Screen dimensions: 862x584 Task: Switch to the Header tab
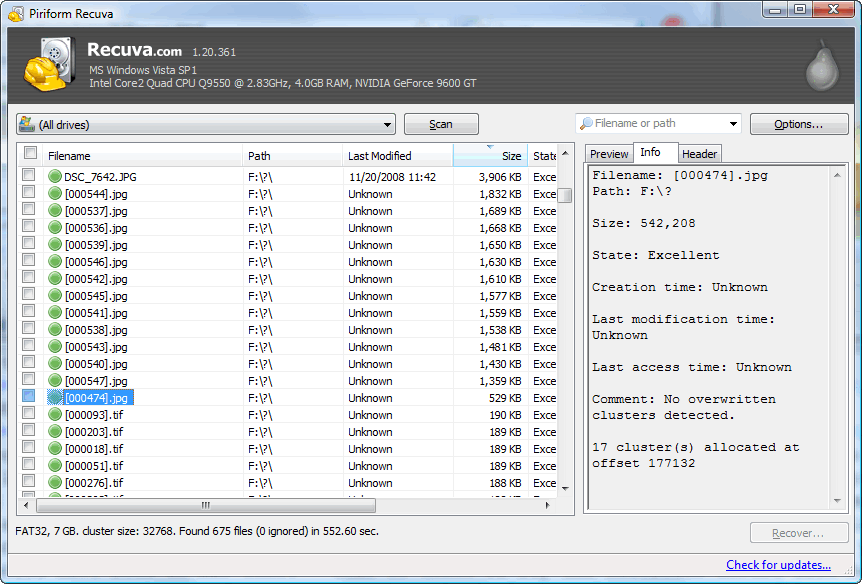click(x=699, y=154)
